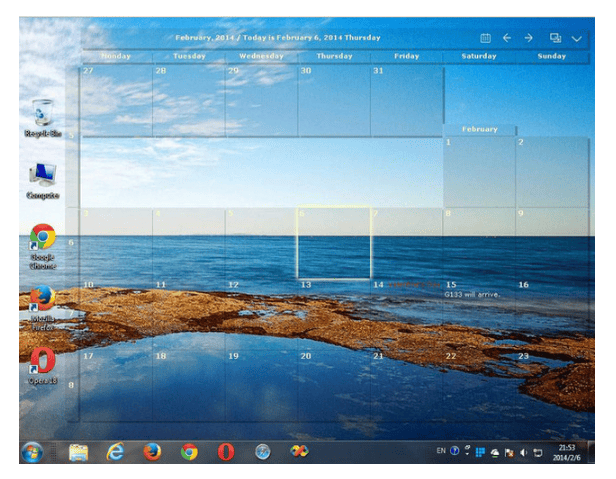Select the highlighted today cell, February 6
The height and width of the screenshot is (479, 616).
(x=334, y=242)
